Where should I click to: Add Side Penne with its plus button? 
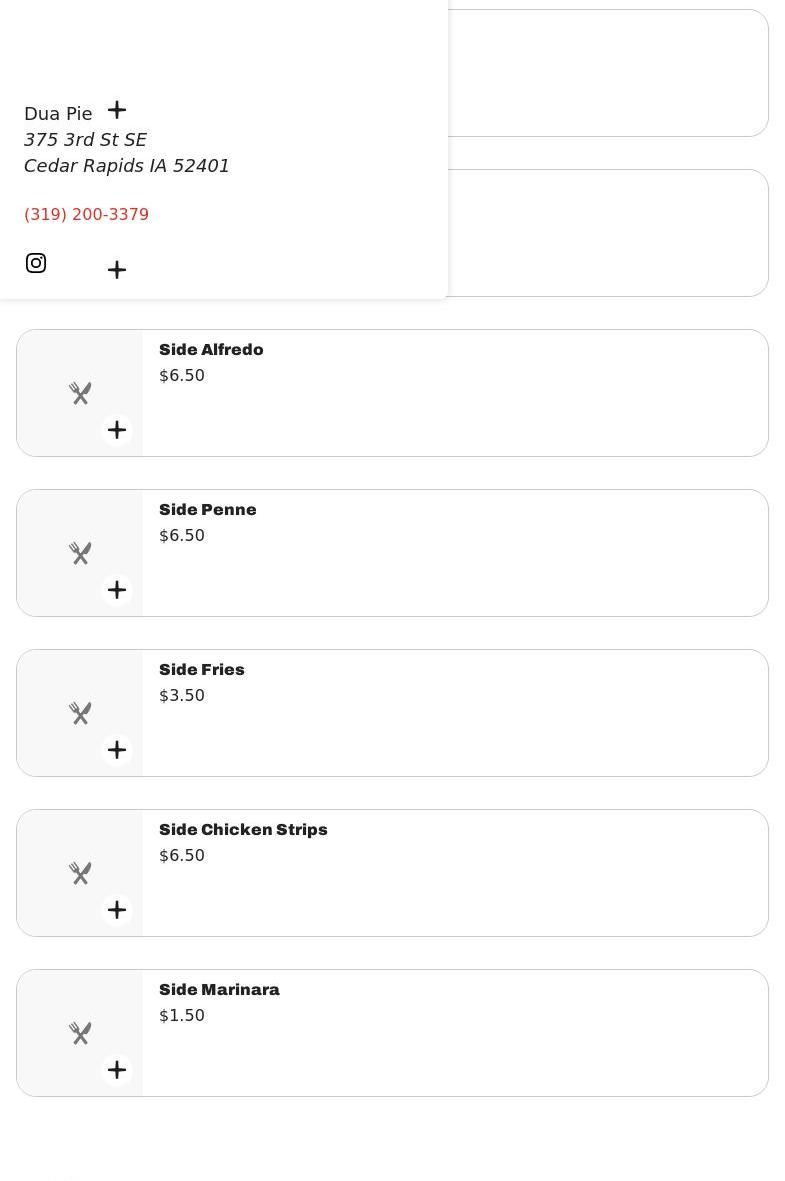[x=117, y=590]
